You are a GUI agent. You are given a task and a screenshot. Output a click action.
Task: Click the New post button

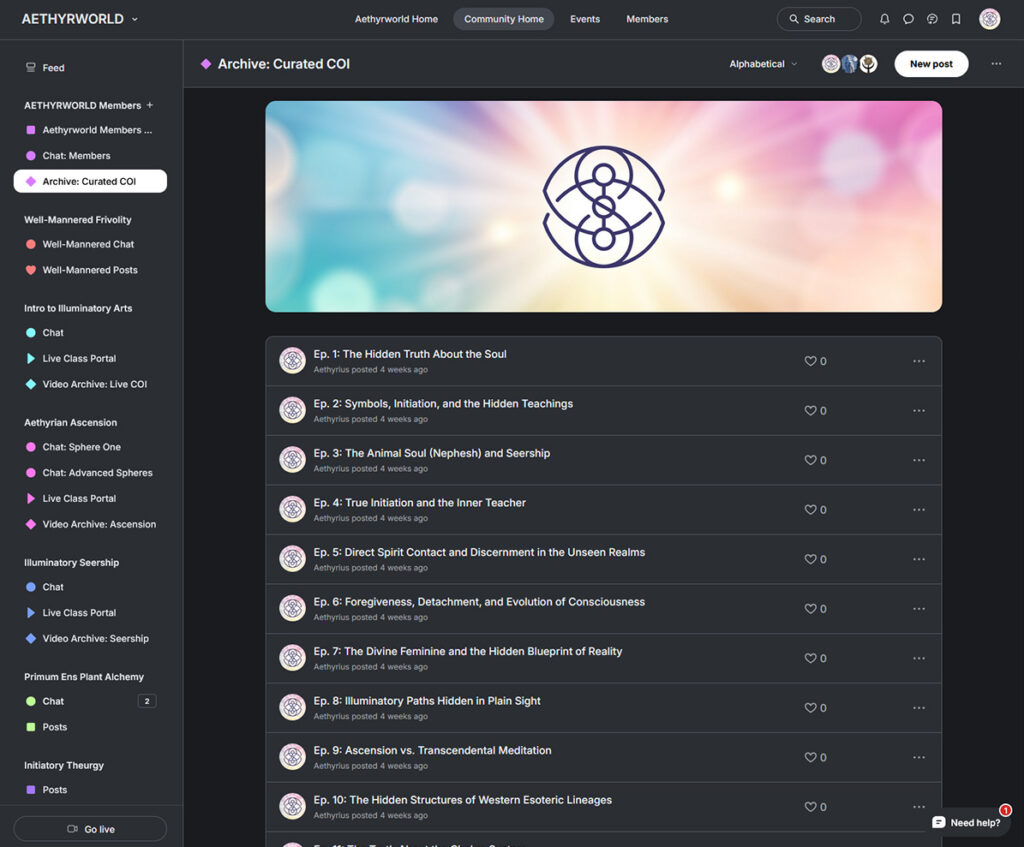click(x=931, y=63)
